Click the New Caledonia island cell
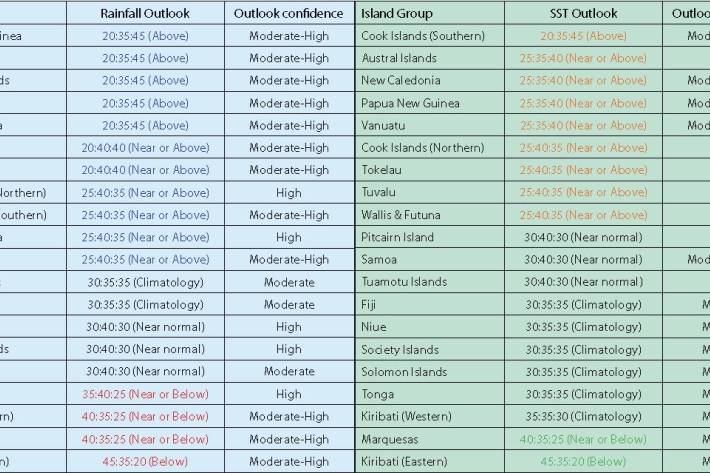 399,81
